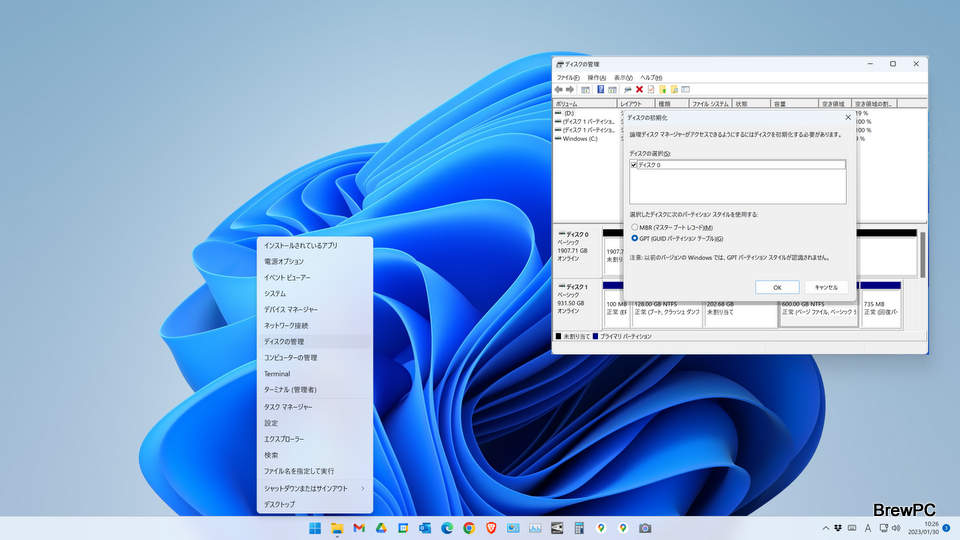Select the MBR (マスター ブート レコード) option
960x540 pixels.
634,227
